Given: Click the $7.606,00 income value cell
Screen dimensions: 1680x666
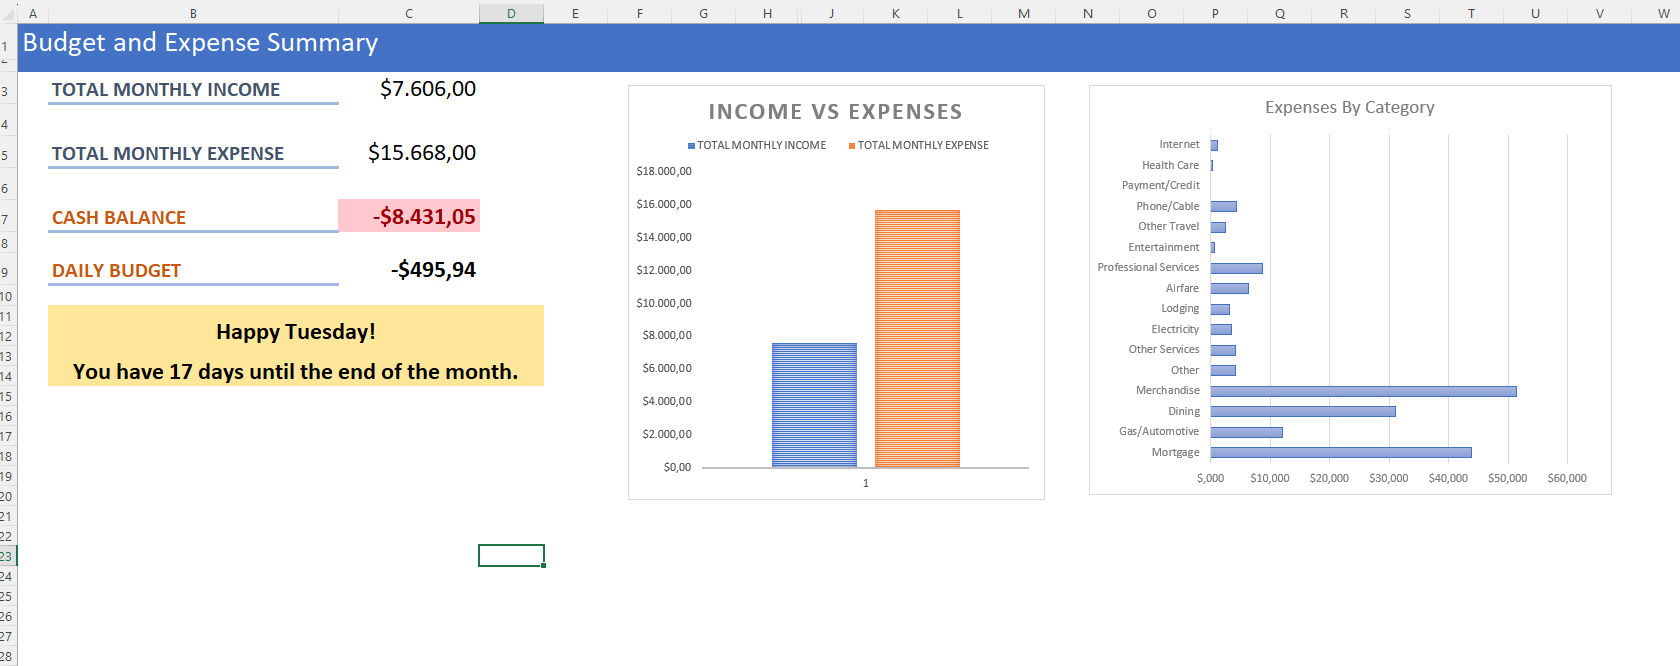Looking at the screenshot, I should click(x=427, y=89).
